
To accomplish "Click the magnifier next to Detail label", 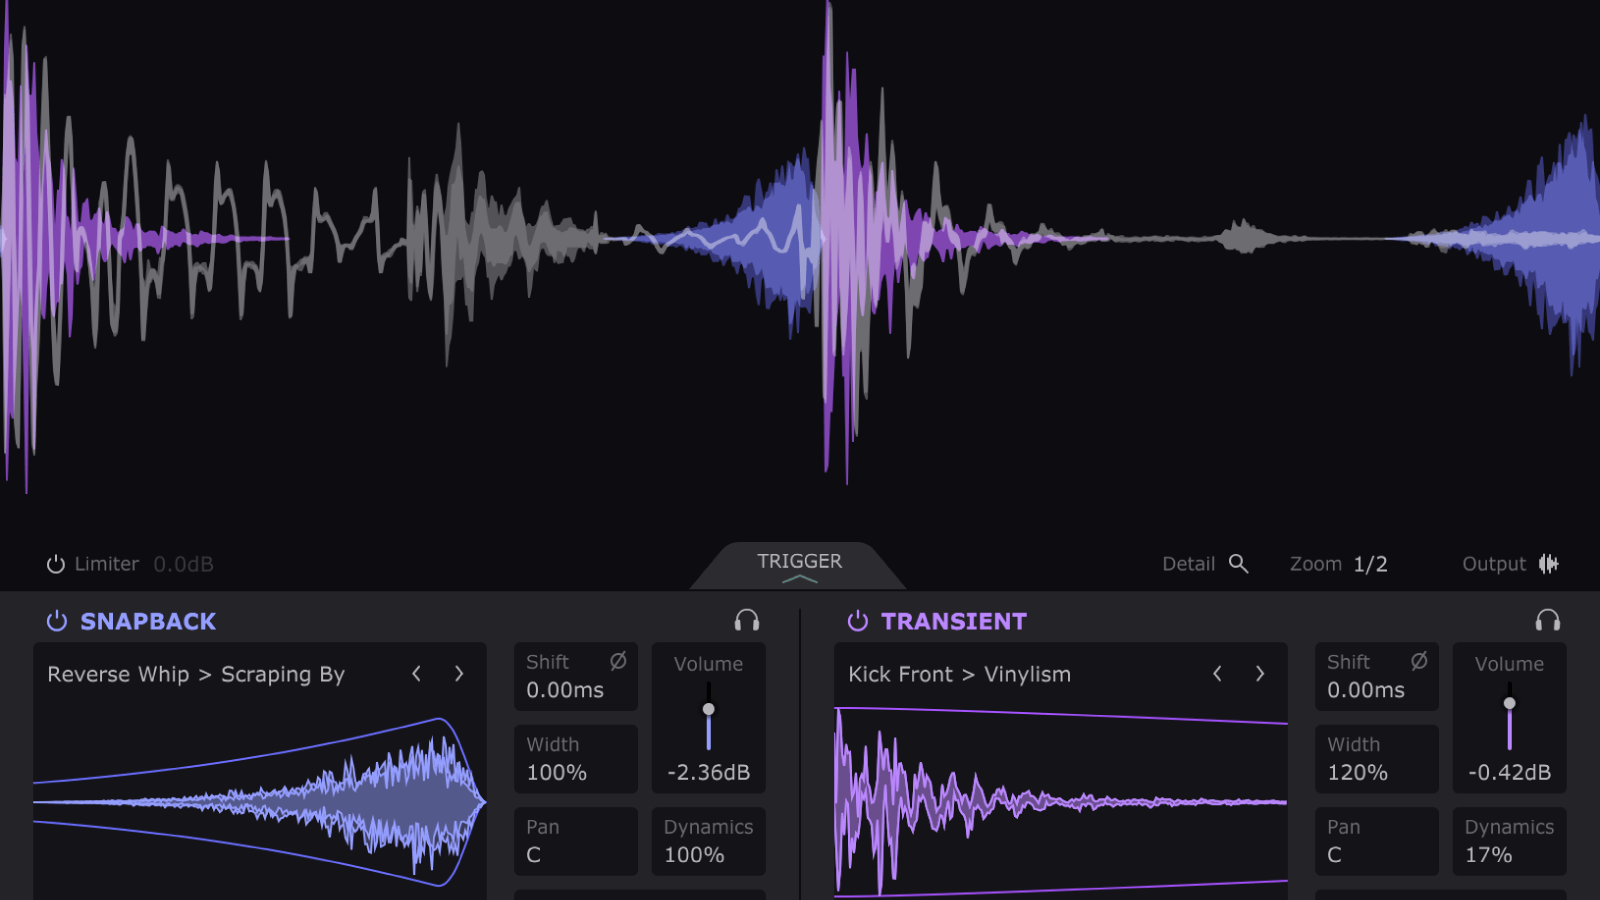I will coord(1239,563).
